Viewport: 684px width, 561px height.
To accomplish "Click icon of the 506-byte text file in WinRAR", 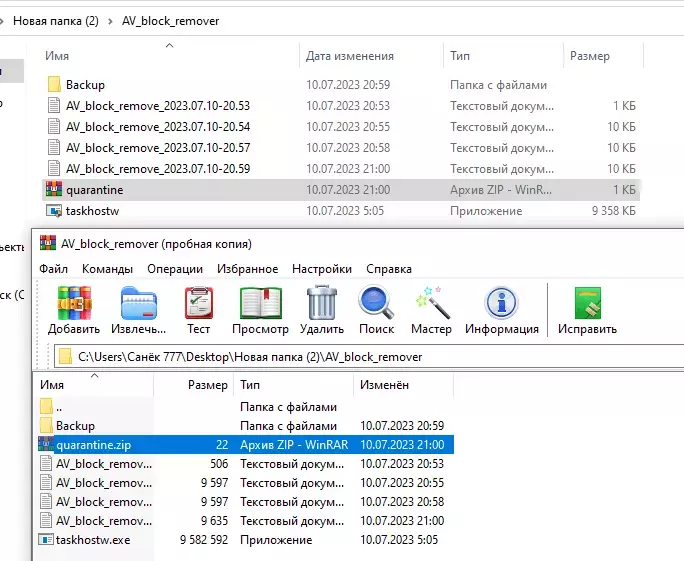I will (x=46, y=463).
